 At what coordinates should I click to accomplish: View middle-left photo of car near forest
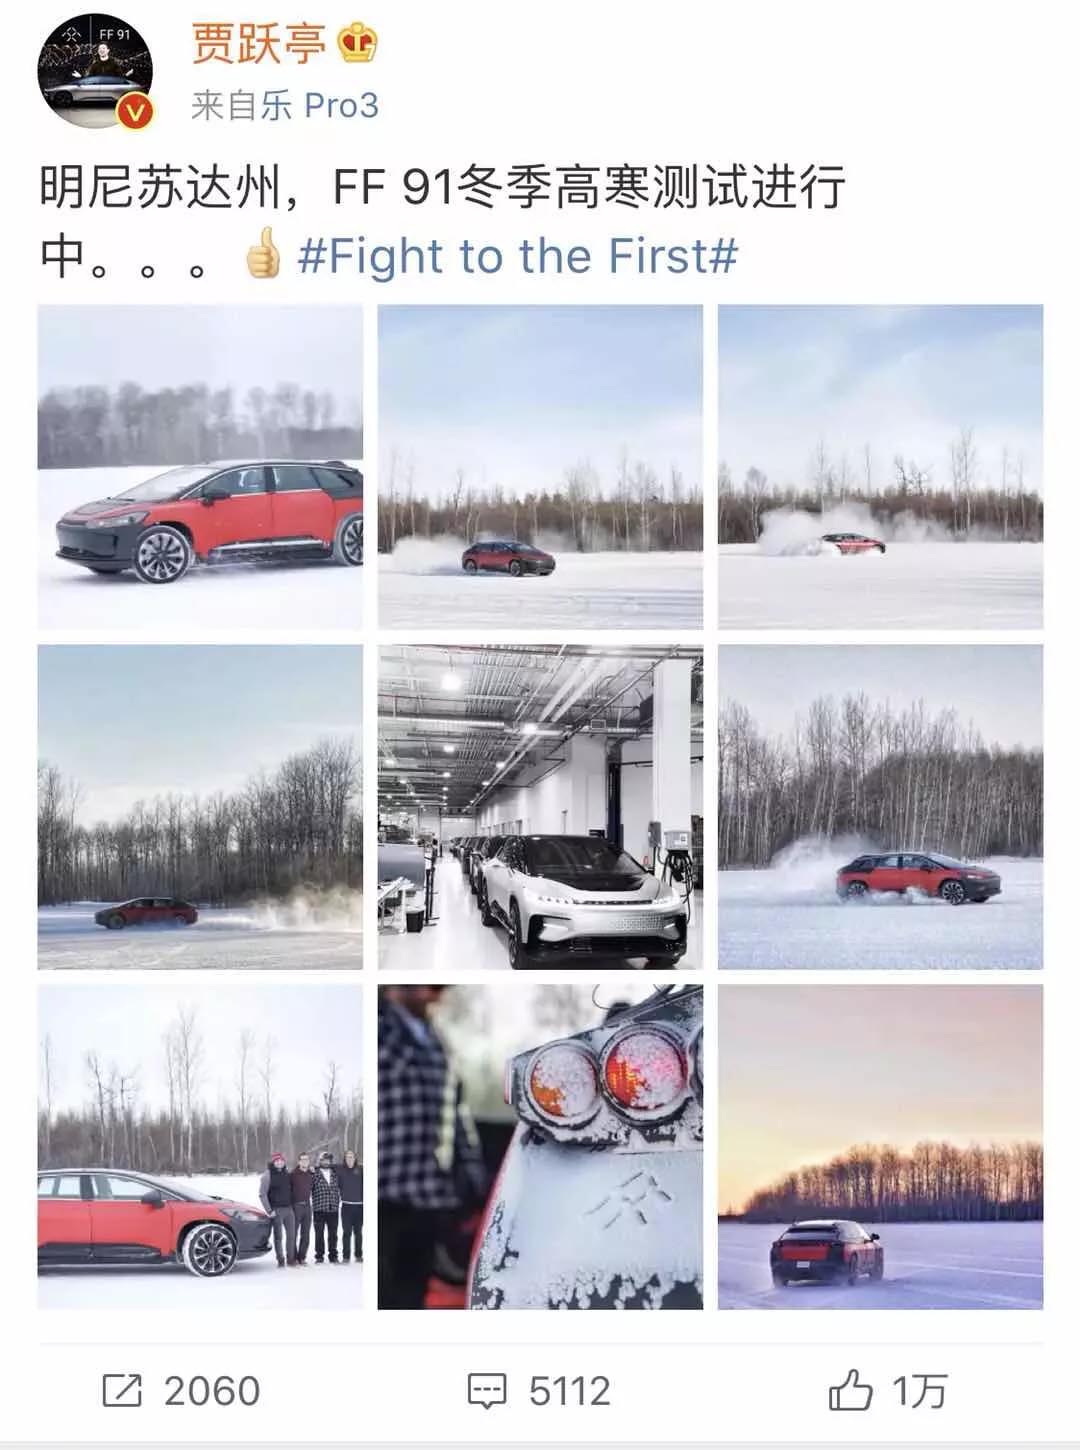coord(200,807)
